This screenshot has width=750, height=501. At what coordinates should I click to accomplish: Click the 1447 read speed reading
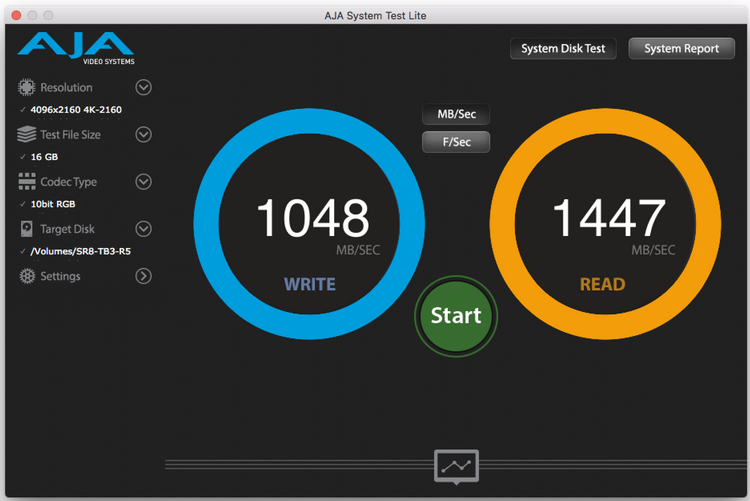pyautogui.click(x=608, y=218)
